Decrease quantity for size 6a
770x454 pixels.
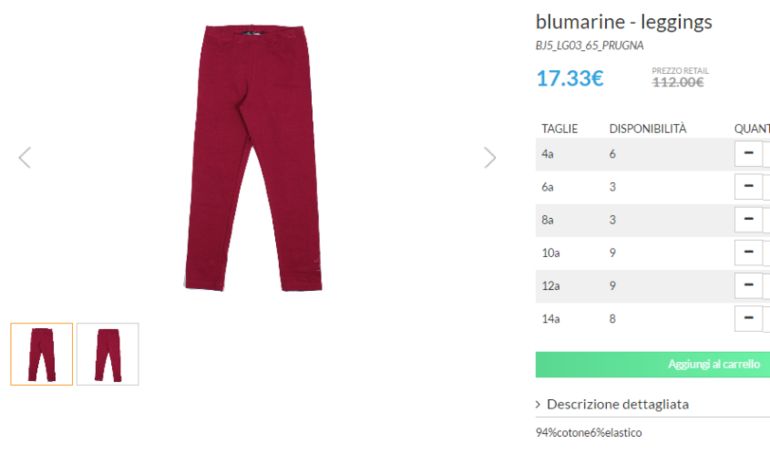pos(748,186)
